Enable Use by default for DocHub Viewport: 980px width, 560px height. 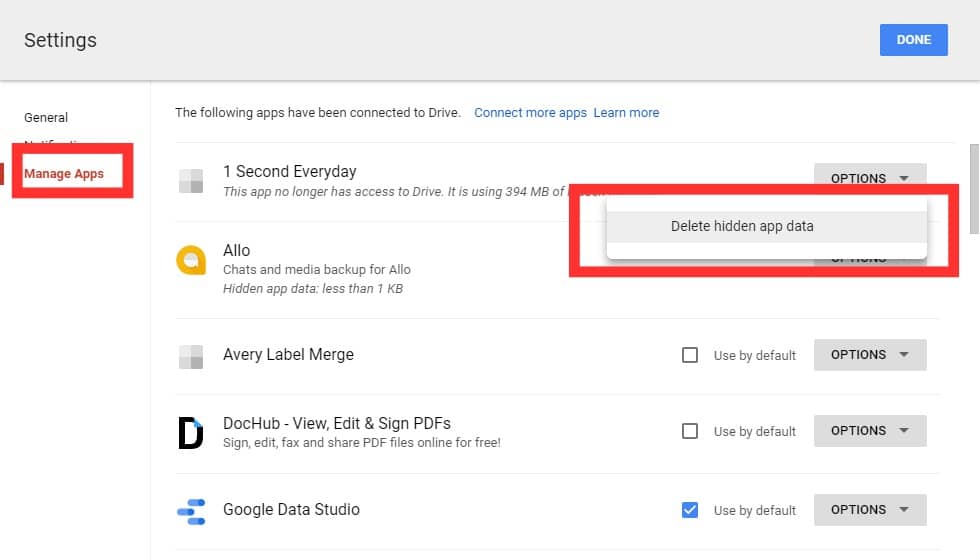point(689,431)
